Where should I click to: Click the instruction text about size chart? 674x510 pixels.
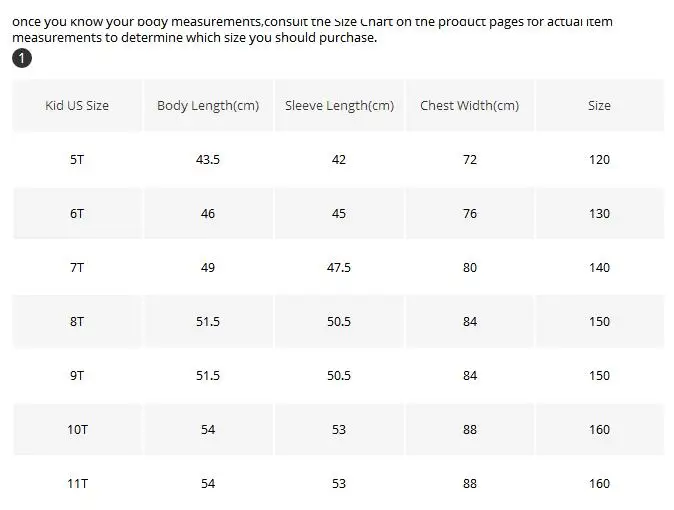pyautogui.click(x=312, y=30)
